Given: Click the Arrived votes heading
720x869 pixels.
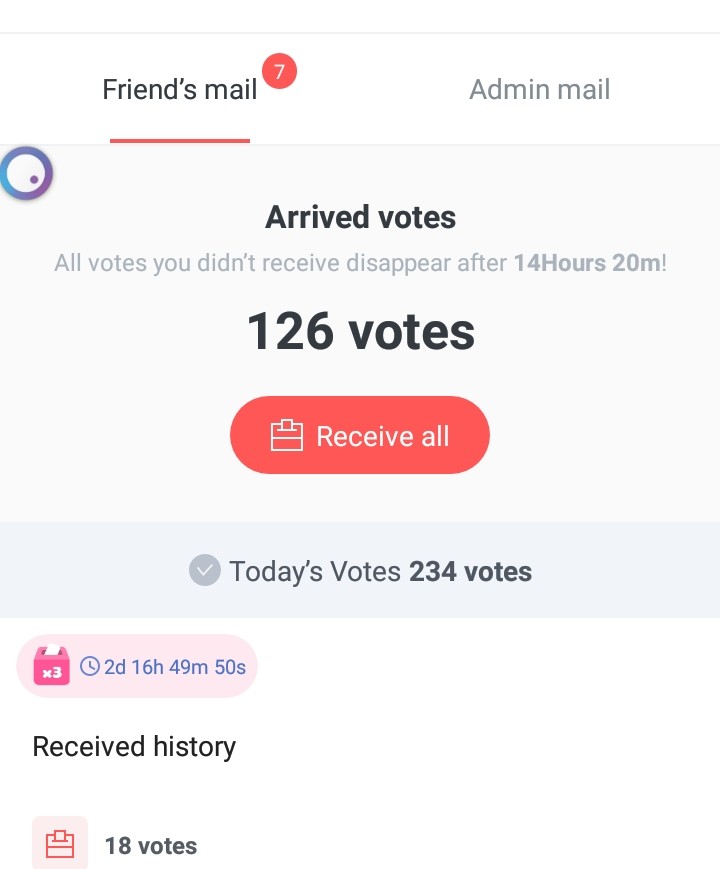Looking at the screenshot, I should pos(360,218).
